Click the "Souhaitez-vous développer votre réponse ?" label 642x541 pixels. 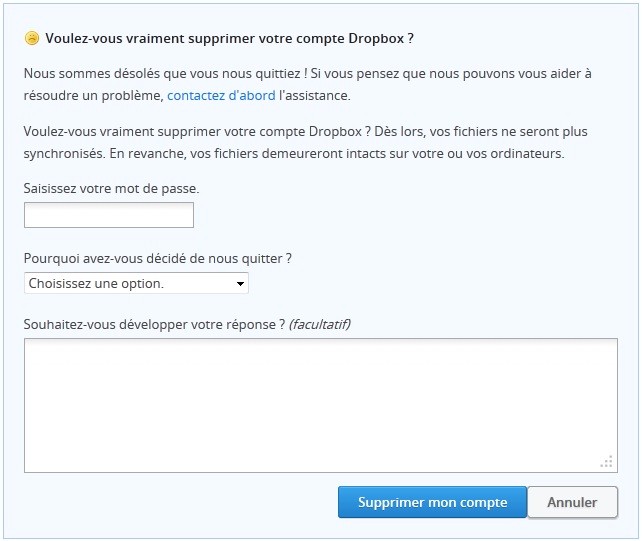click(x=154, y=324)
